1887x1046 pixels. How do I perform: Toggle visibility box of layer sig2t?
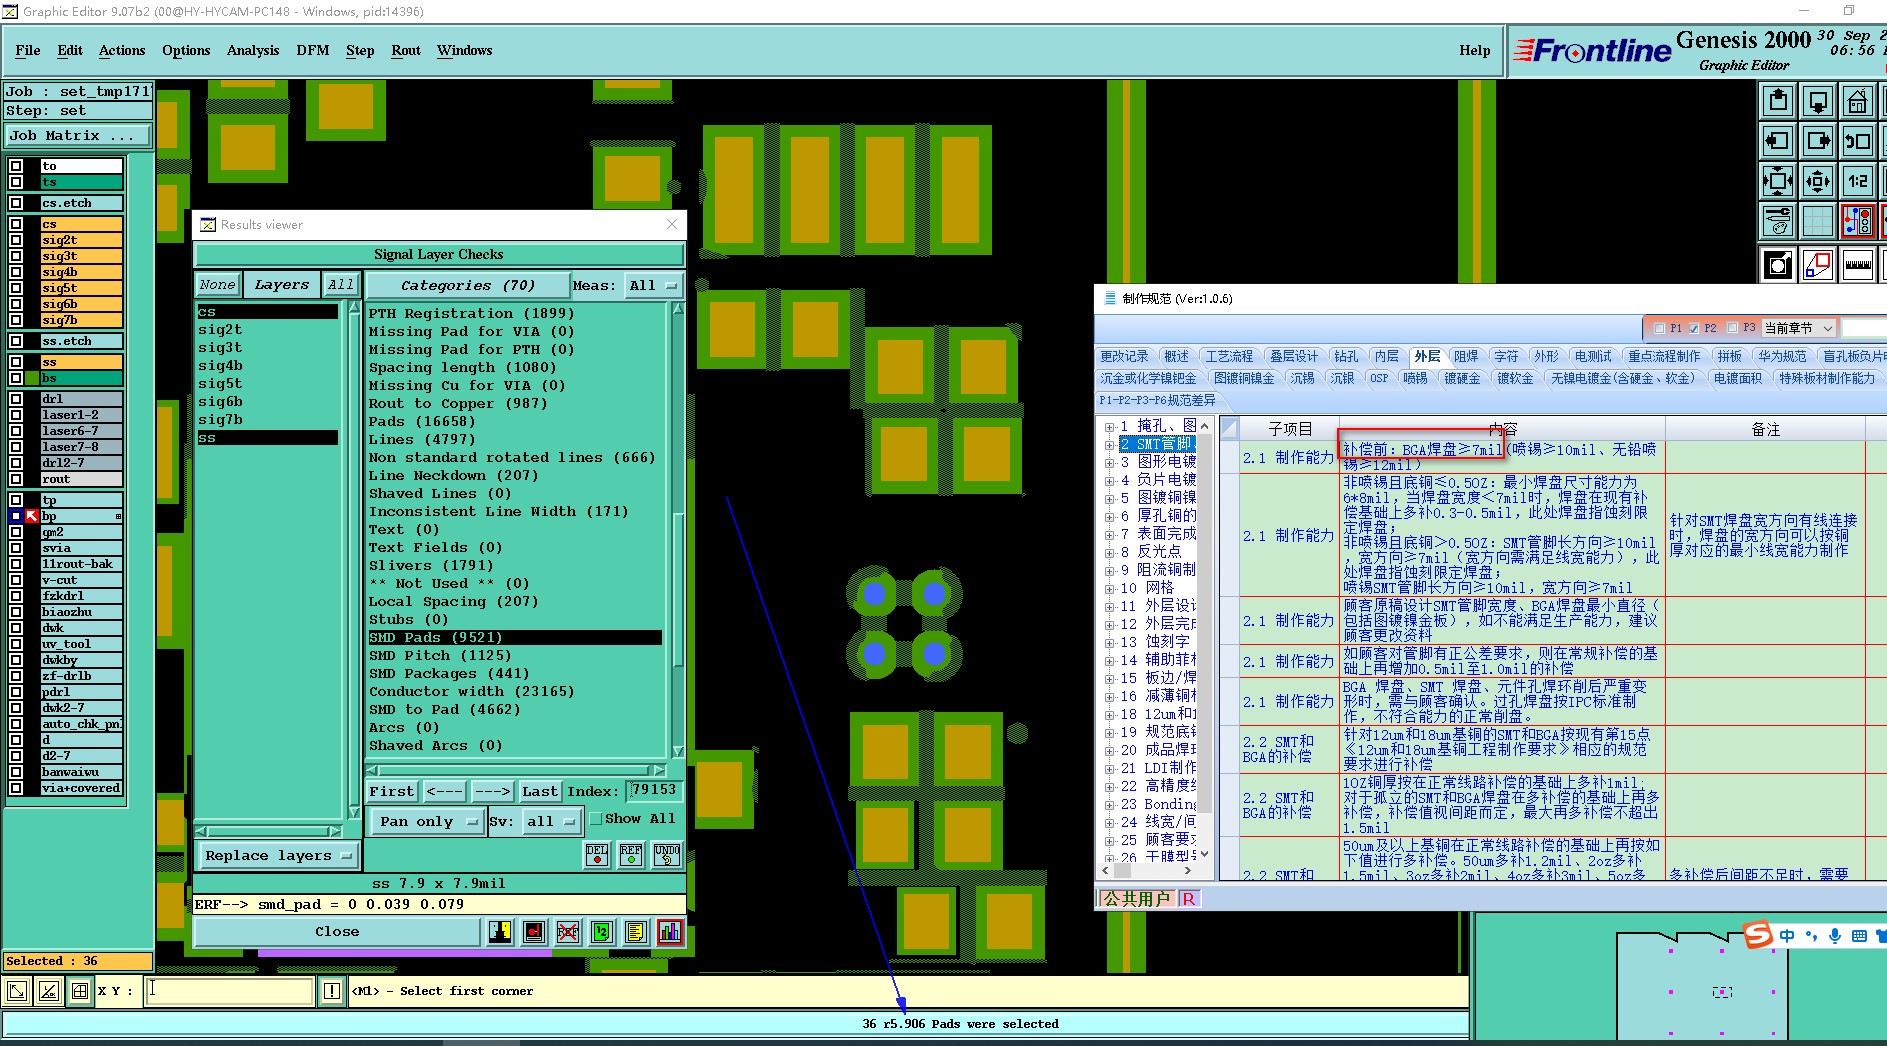(x=16, y=240)
